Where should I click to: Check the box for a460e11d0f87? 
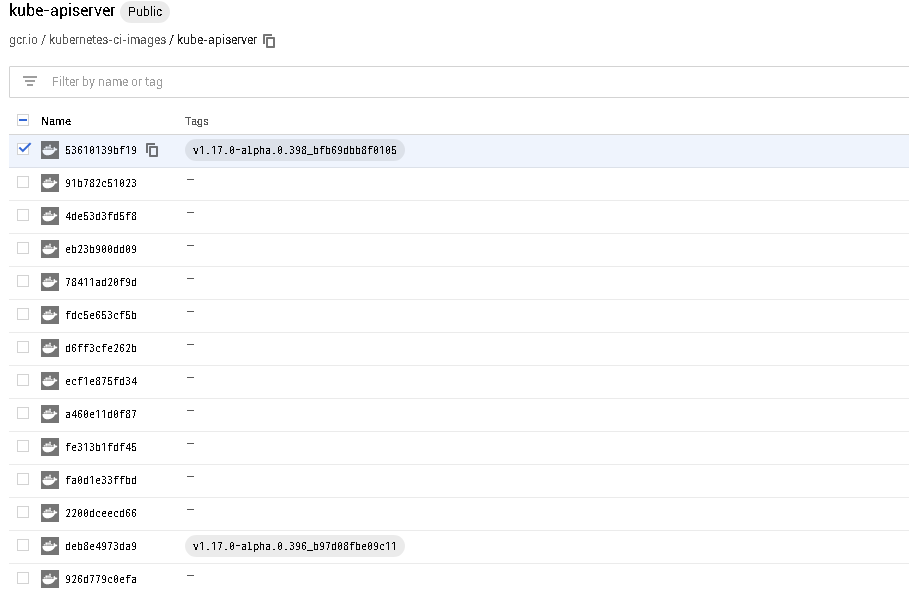(x=23, y=413)
